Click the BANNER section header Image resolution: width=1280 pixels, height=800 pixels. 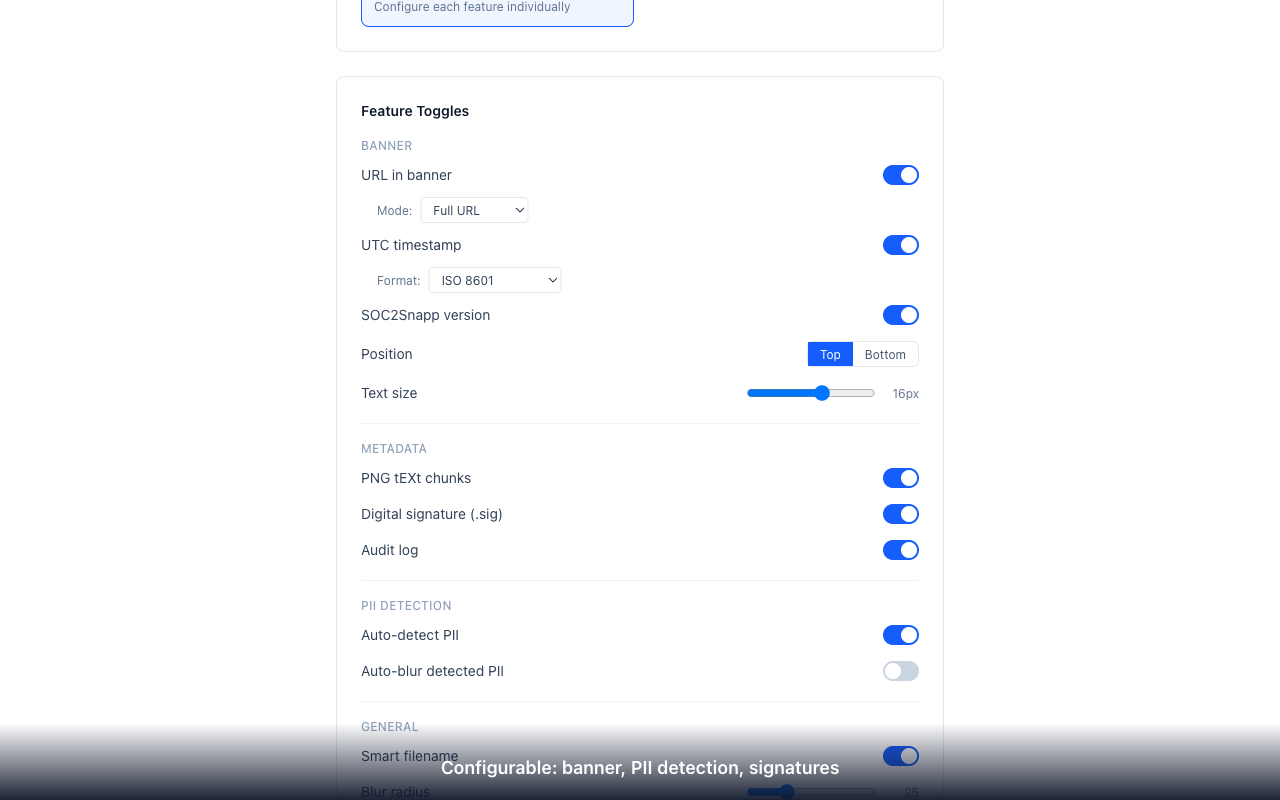[386, 145]
